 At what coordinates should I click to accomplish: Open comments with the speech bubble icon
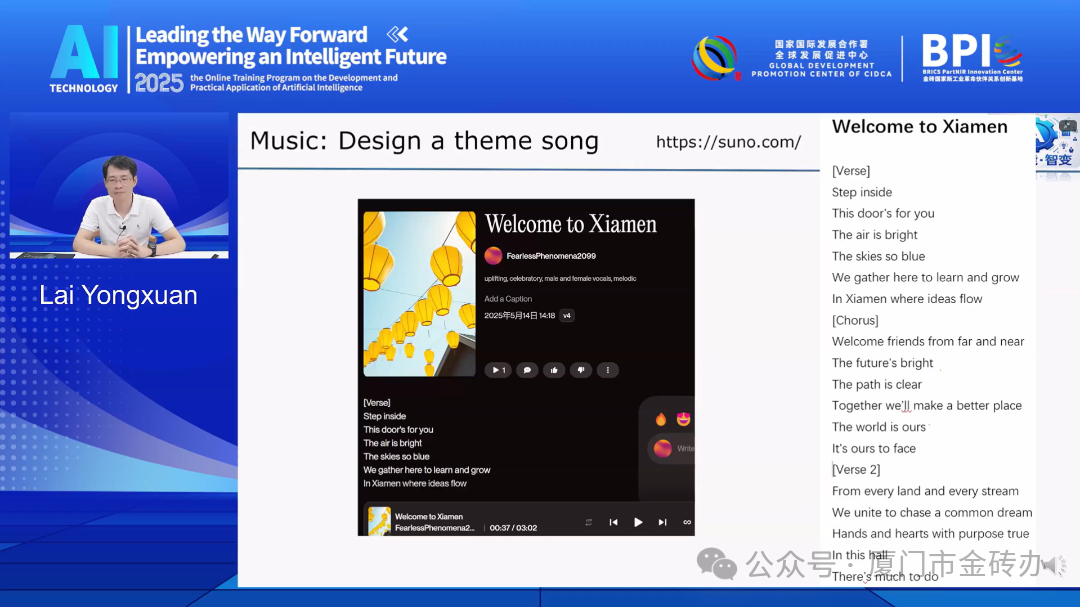coord(527,370)
